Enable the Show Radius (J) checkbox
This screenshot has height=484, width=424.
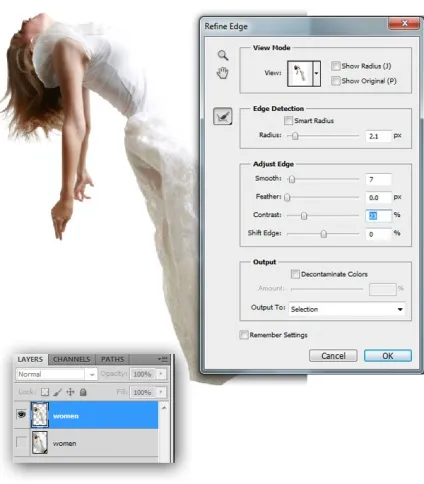tap(335, 66)
